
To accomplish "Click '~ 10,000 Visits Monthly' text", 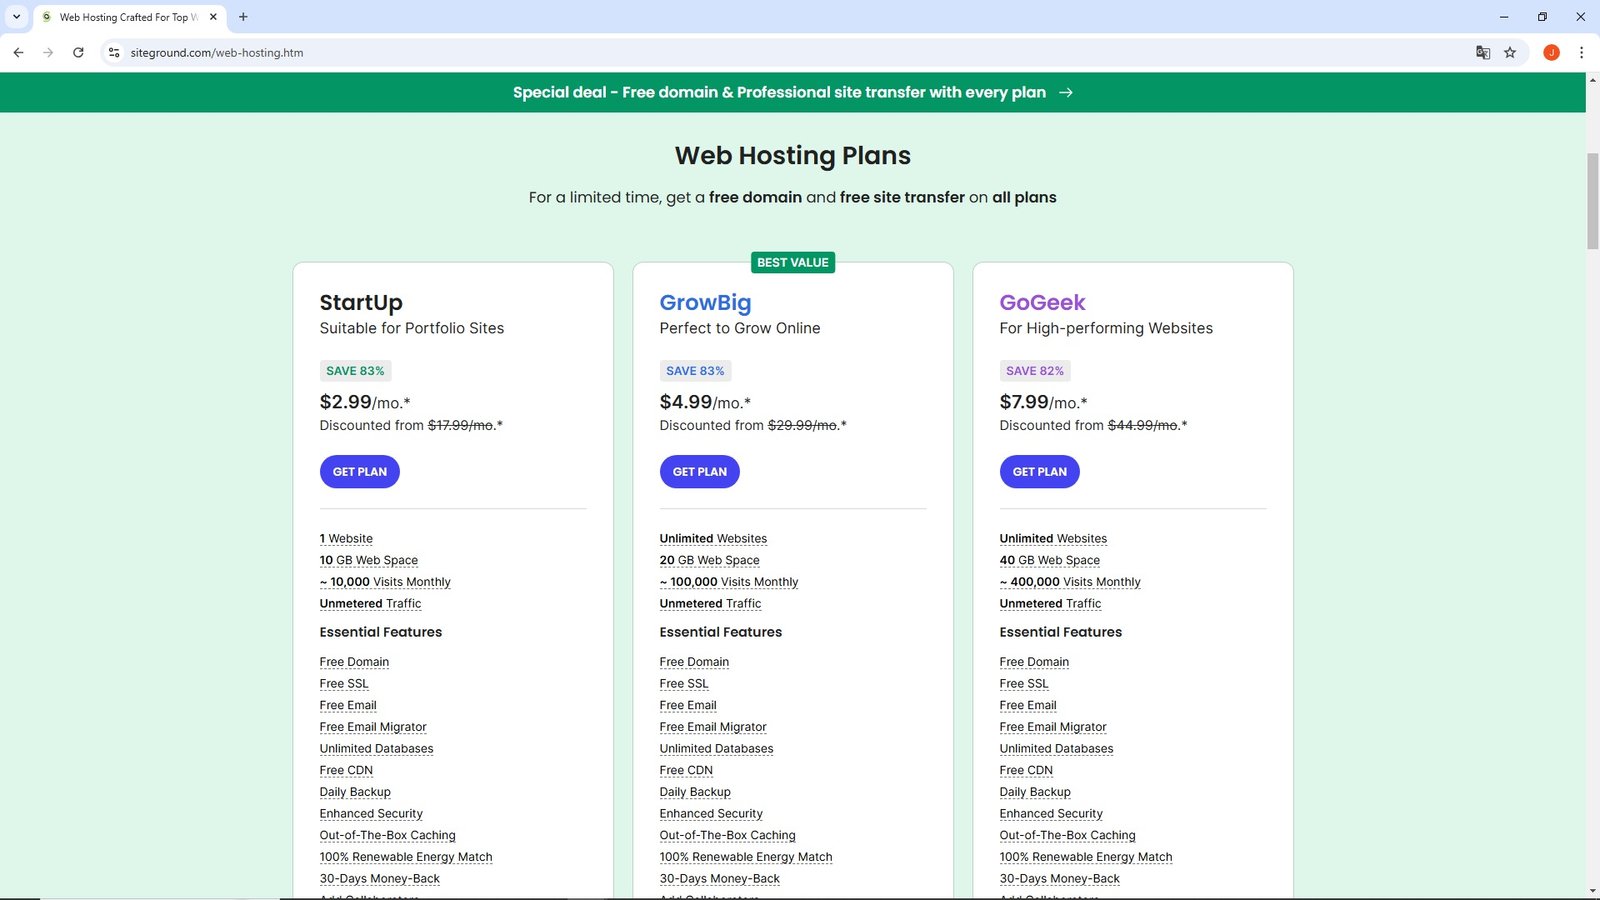I will [385, 582].
